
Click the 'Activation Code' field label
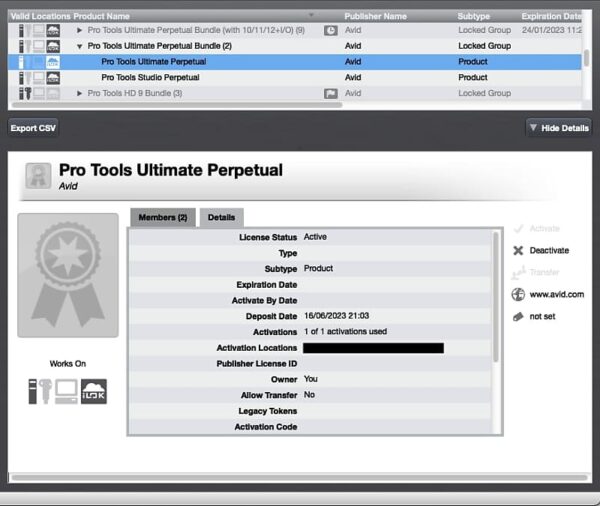pyautogui.click(x=266, y=427)
